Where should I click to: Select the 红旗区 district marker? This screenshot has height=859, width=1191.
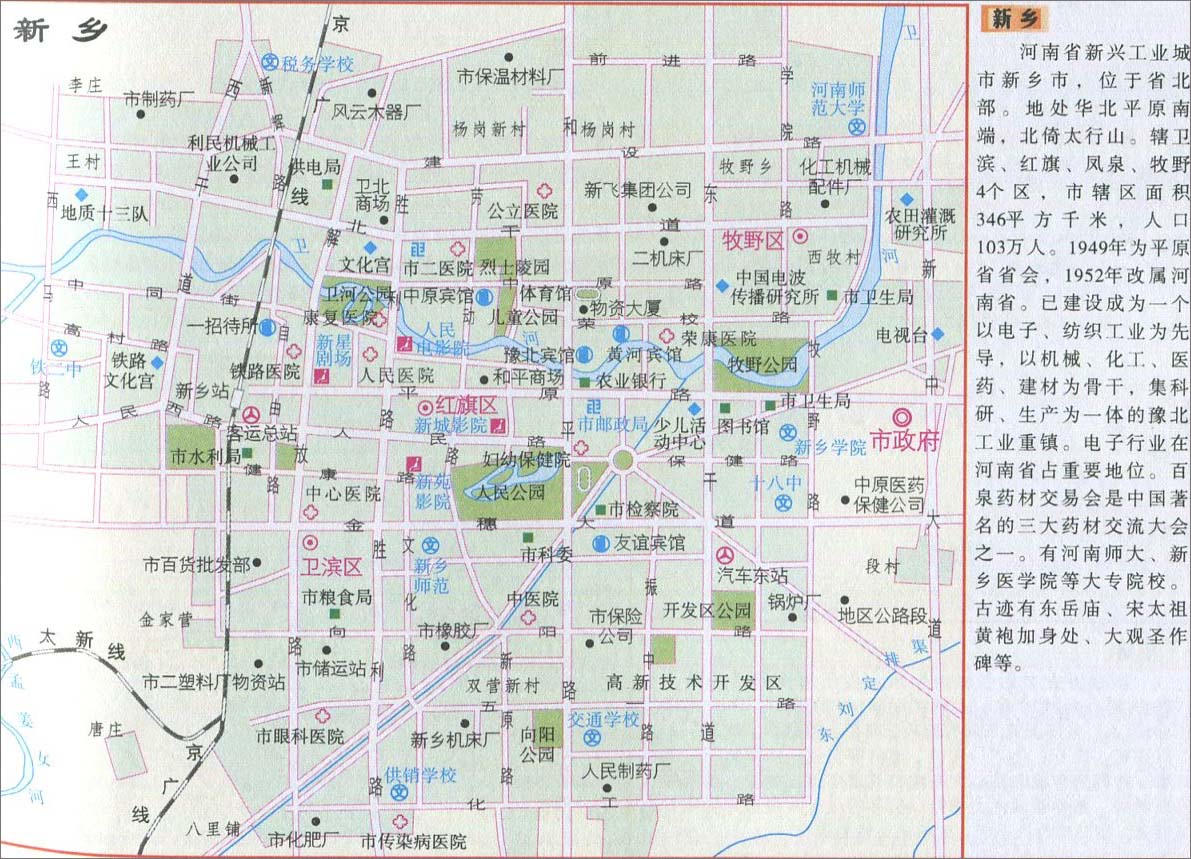[426, 407]
